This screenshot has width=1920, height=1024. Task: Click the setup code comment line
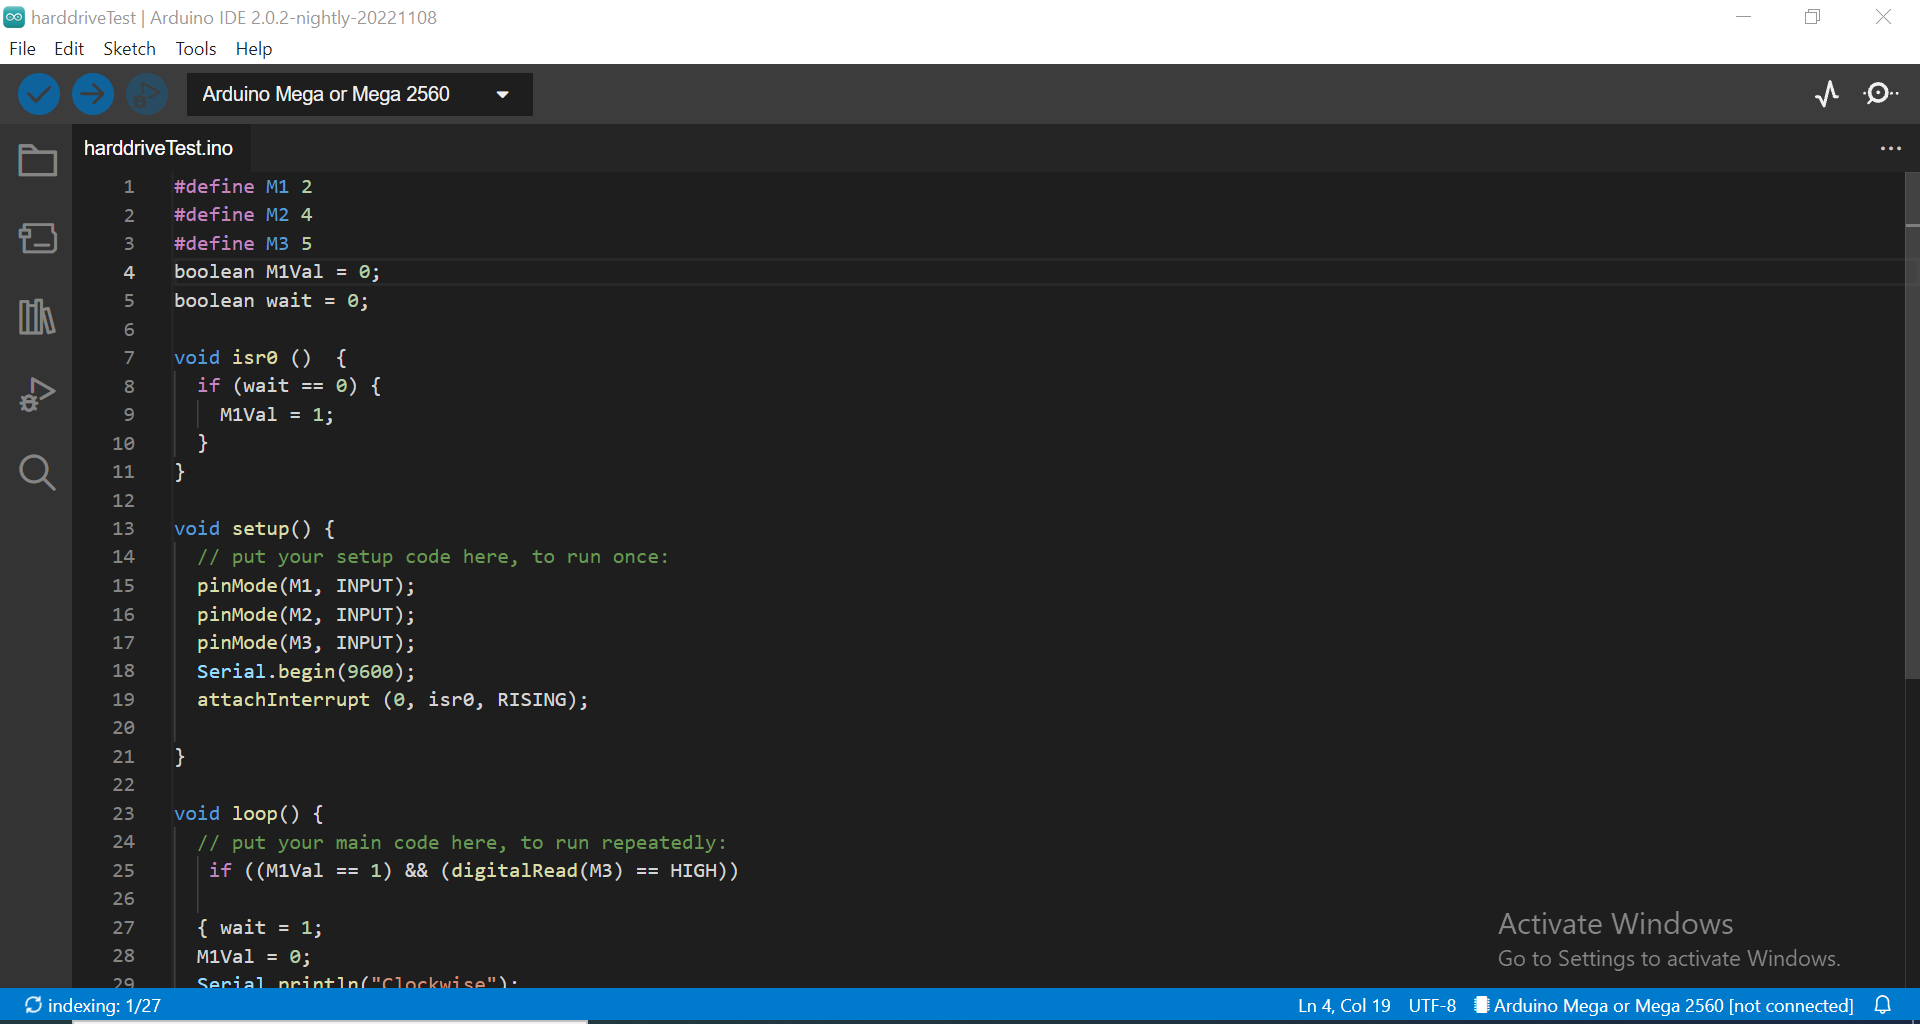[x=433, y=556]
